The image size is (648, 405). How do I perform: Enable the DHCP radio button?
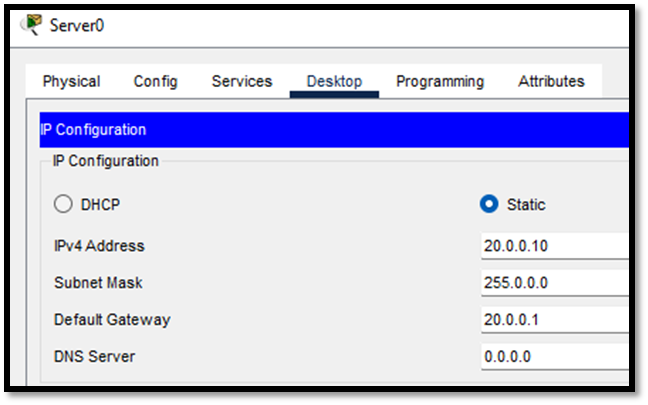(63, 204)
